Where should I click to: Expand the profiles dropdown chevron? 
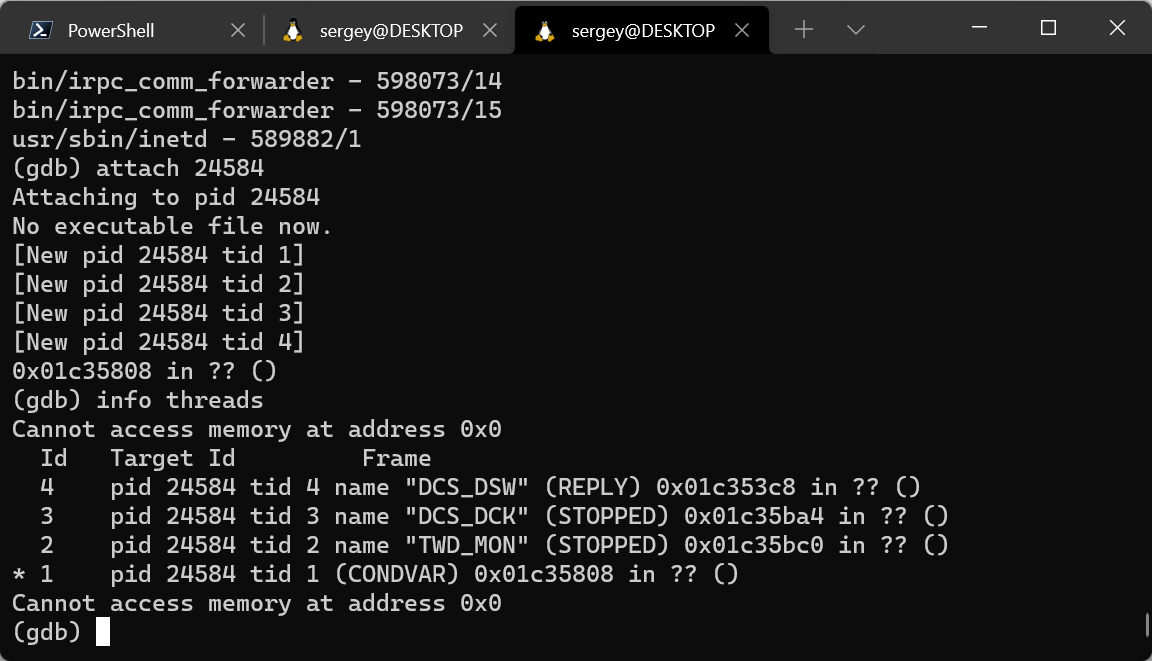pos(855,30)
